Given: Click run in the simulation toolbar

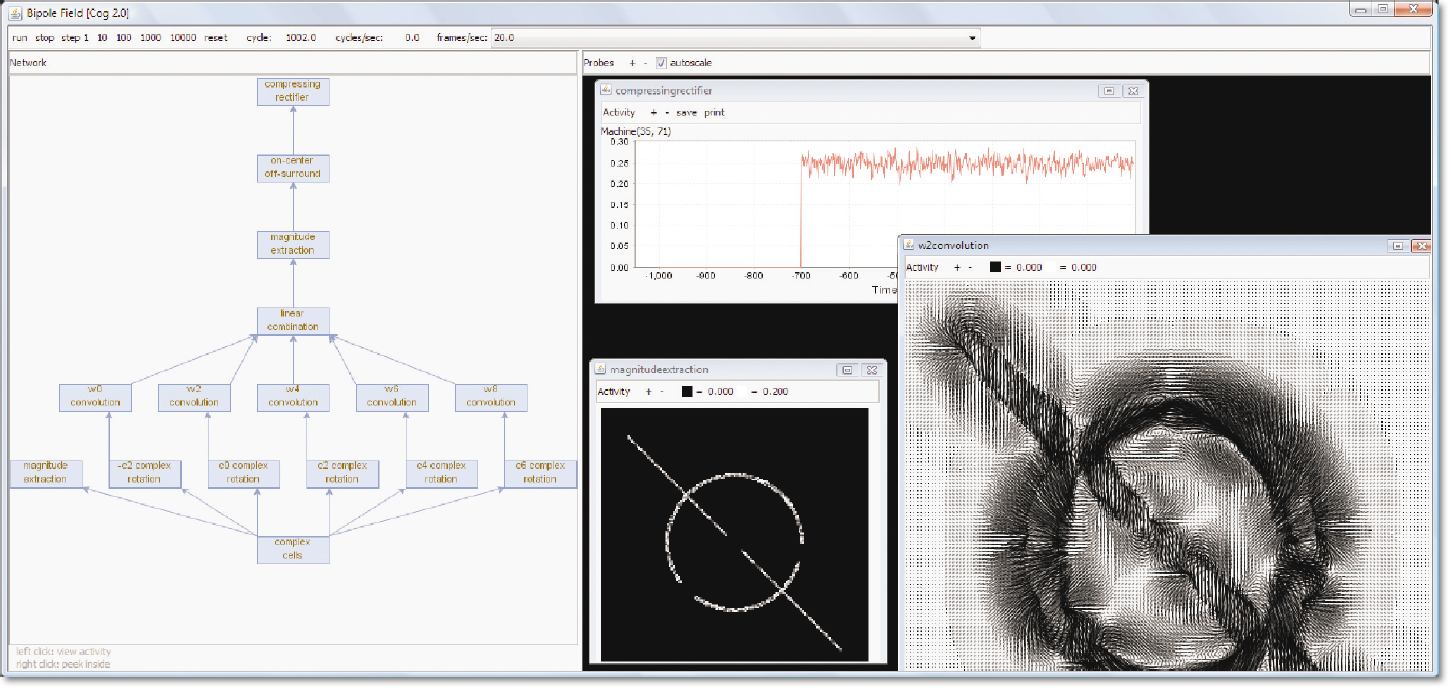Looking at the screenshot, I should 20,38.
